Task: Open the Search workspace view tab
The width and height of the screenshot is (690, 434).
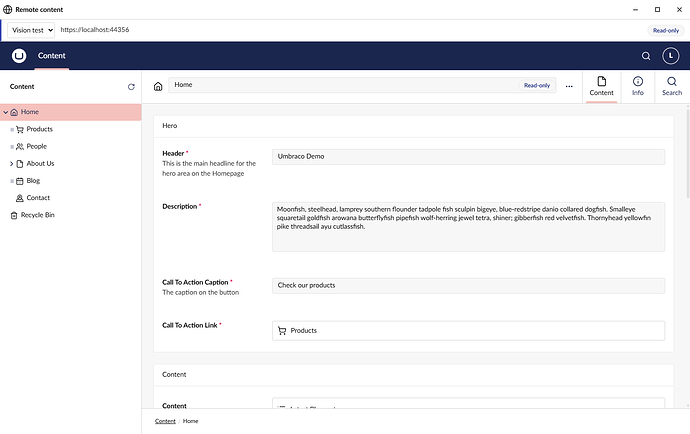Action: [x=672, y=86]
